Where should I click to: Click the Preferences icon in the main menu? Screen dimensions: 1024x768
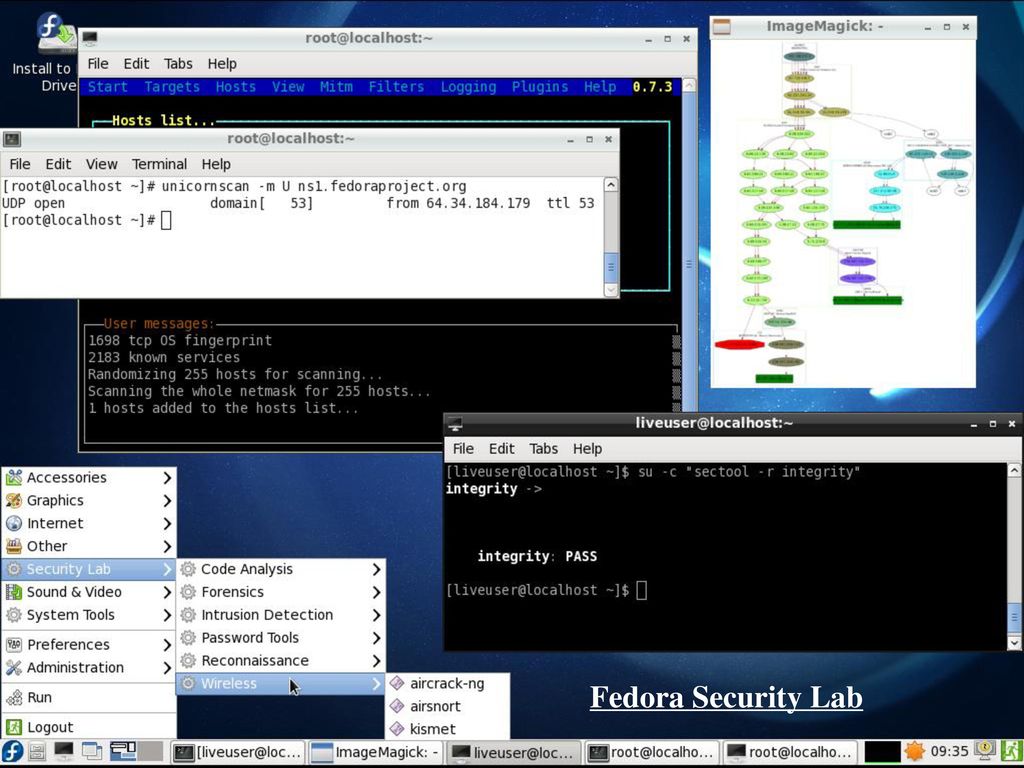click(14, 645)
